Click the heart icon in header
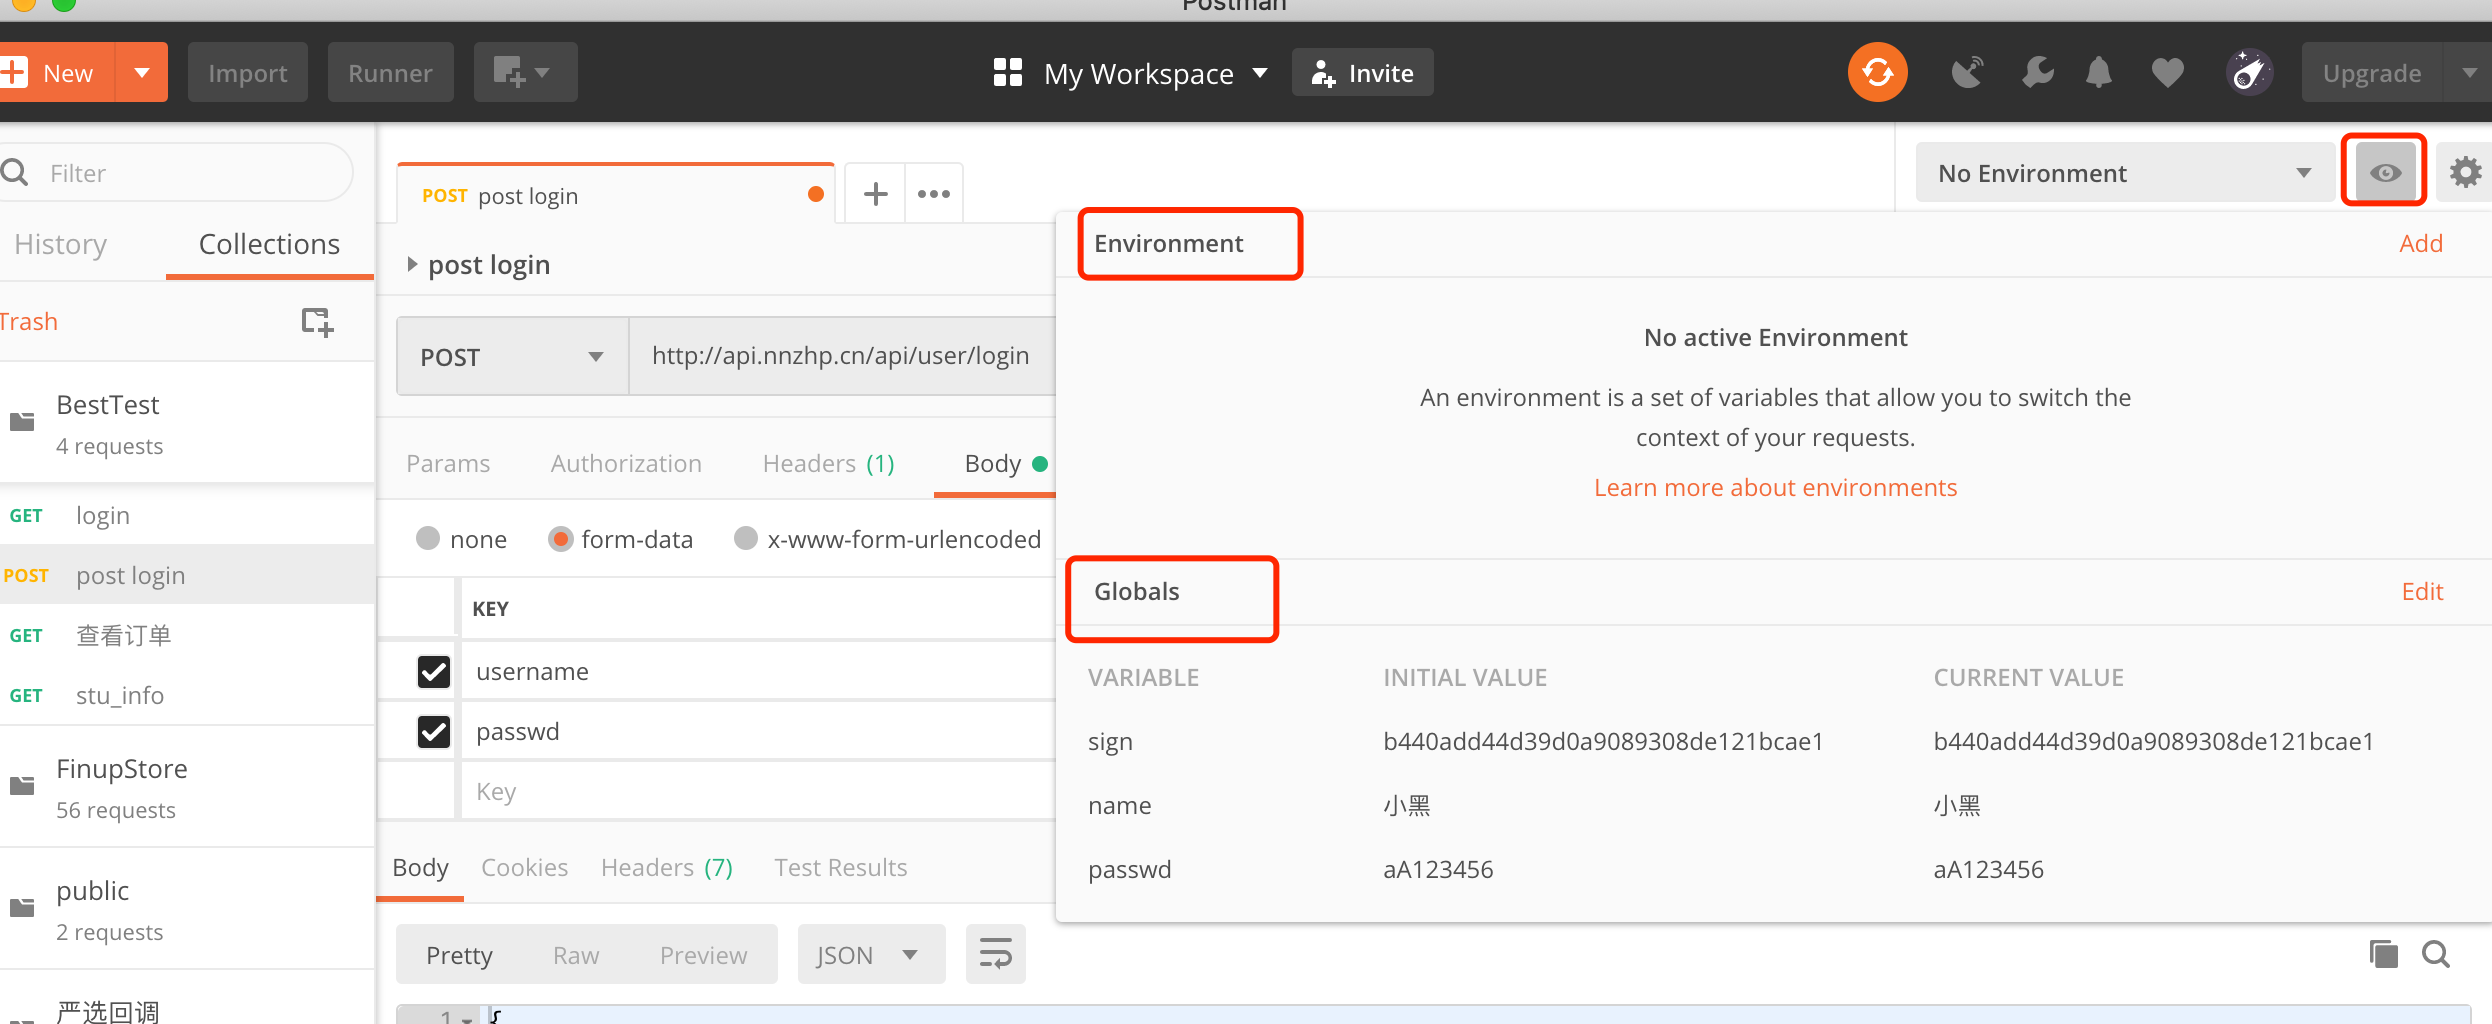Viewport: 2492px width, 1024px height. (x=2167, y=72)
